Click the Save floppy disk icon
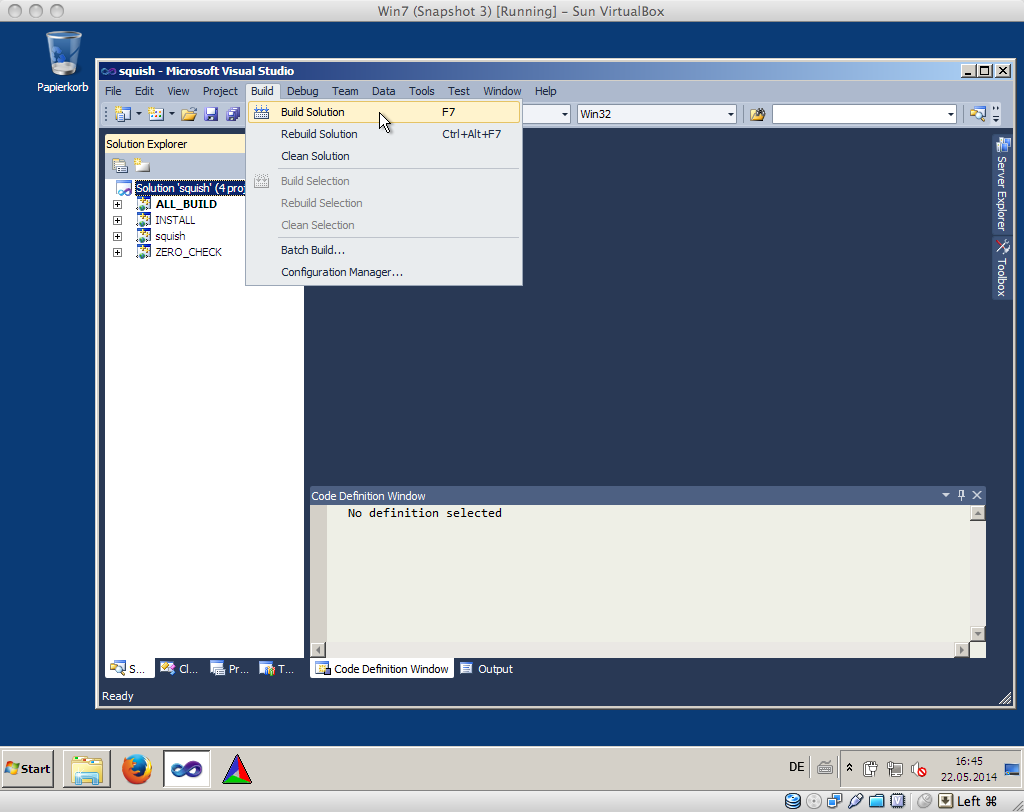This screenshot has height=812, width=1024. pyautogui.click(x=211, y=114)
